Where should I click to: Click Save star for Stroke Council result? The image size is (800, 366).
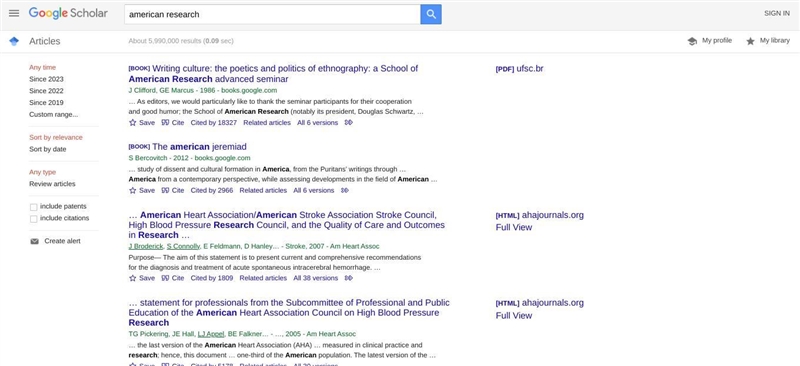pyautogui.click(x=133, y=278)
